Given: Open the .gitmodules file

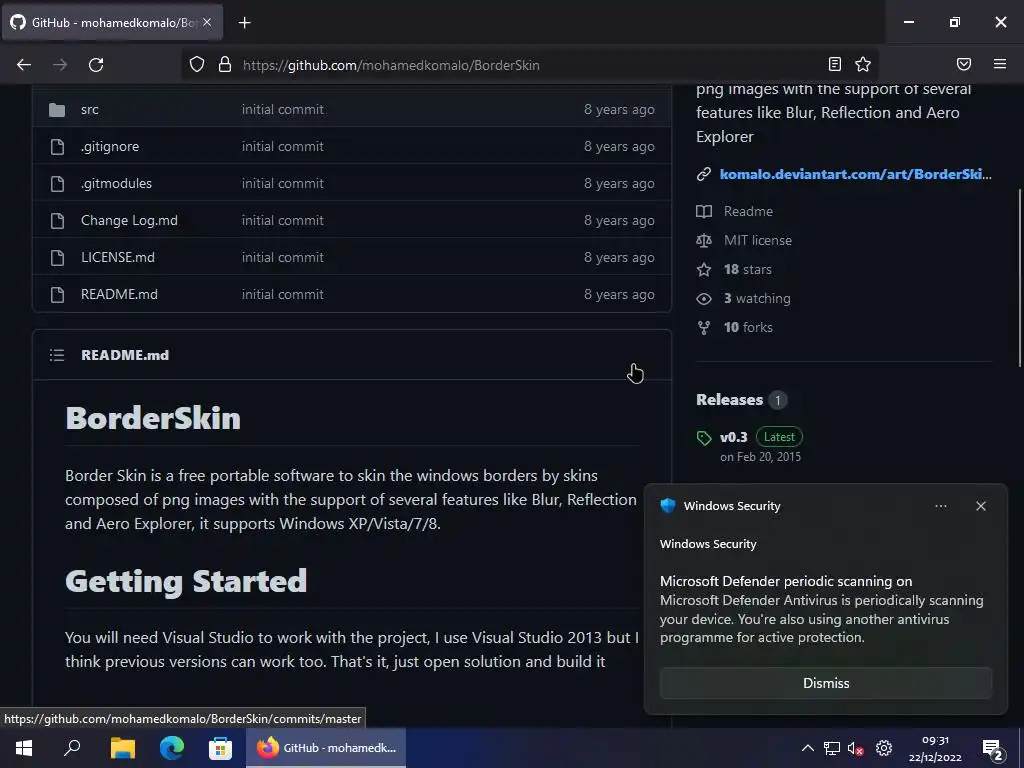Looking at the screenshot, I should click(x=116, y=184).
